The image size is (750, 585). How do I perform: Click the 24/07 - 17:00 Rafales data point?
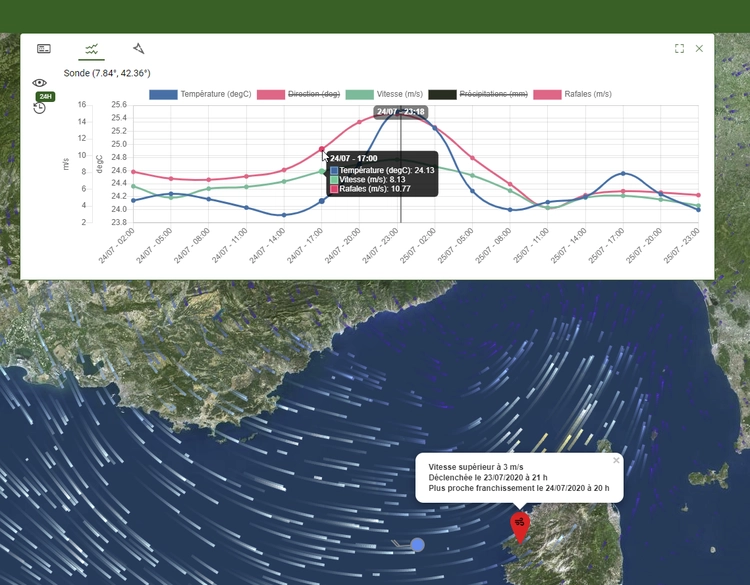point(322,149)
